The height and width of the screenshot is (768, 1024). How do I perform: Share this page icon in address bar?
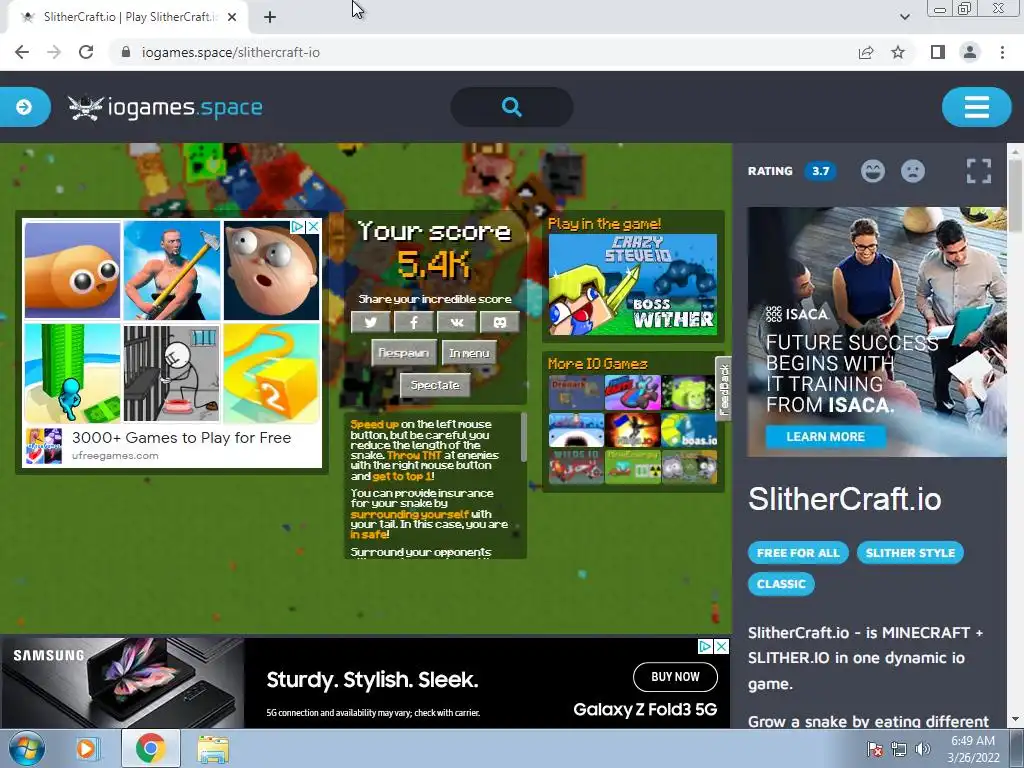tap(866, 52)
